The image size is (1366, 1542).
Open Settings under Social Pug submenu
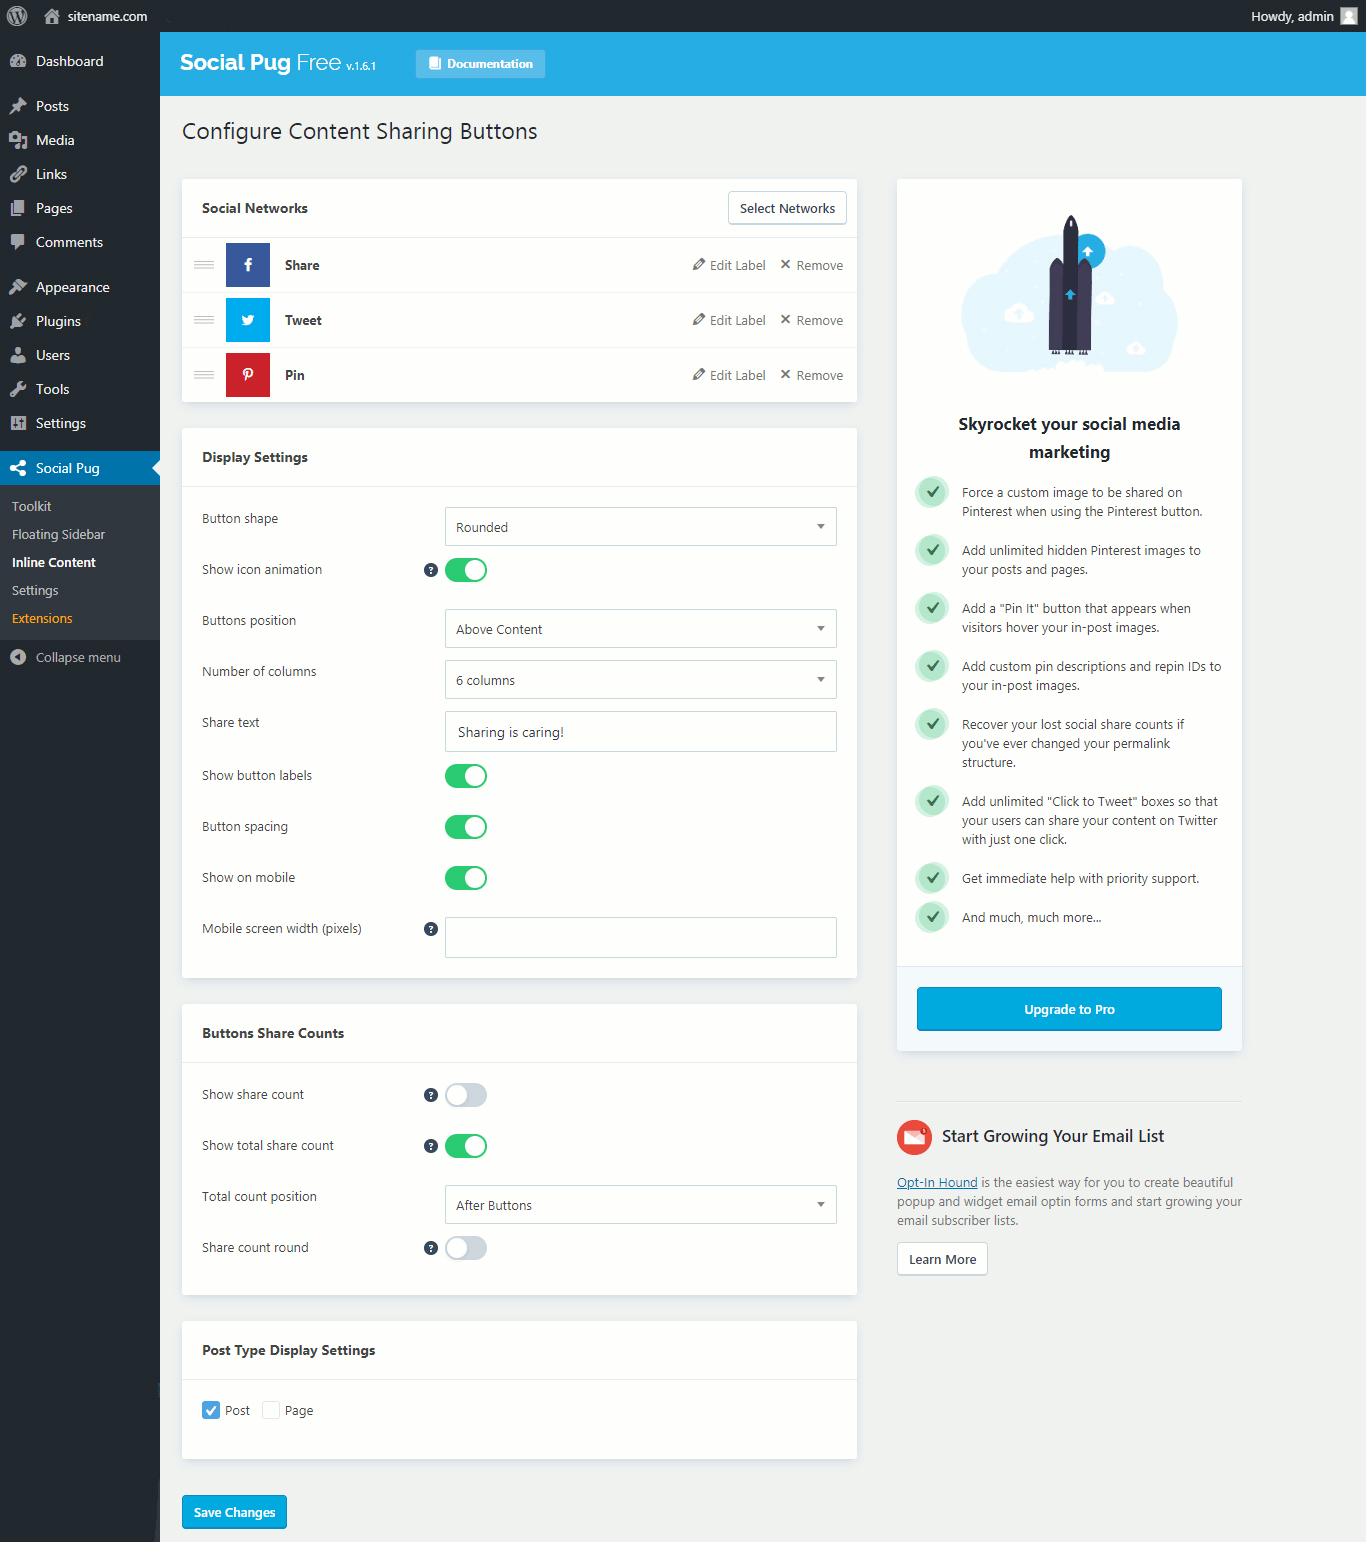[x=35, y=590]
